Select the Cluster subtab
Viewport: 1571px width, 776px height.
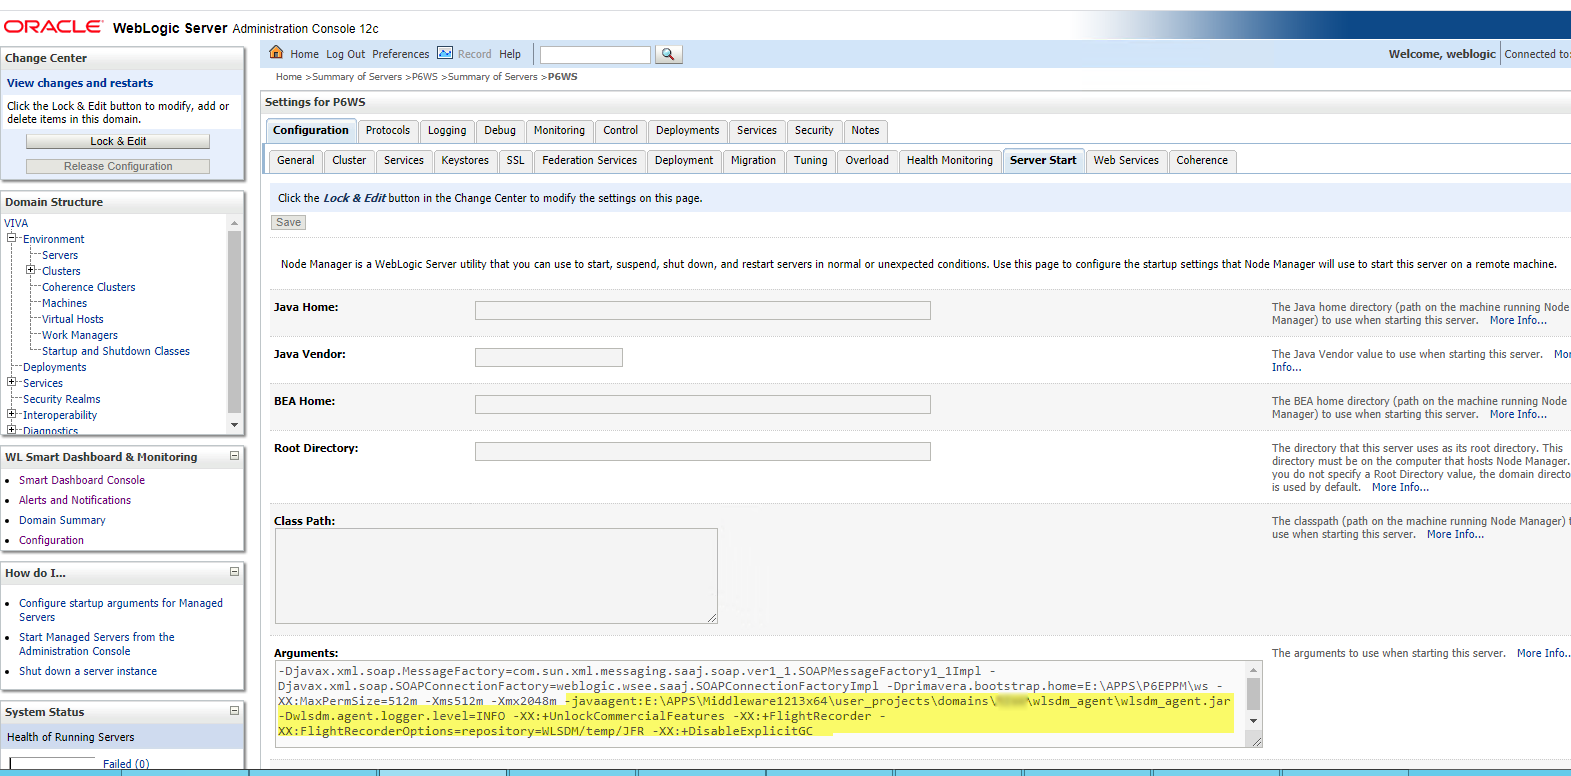(x=349, y=161)
